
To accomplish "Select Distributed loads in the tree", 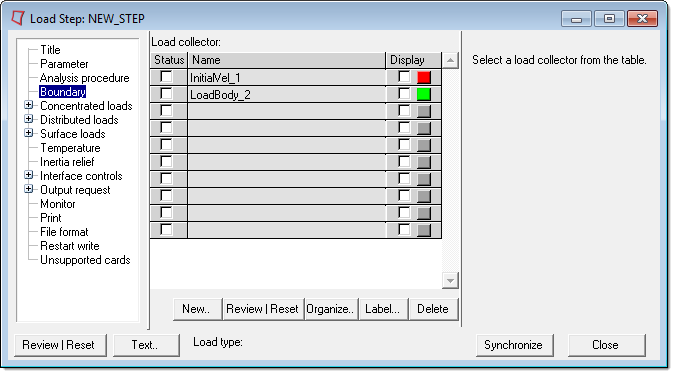I will click(x=79, y=120).
